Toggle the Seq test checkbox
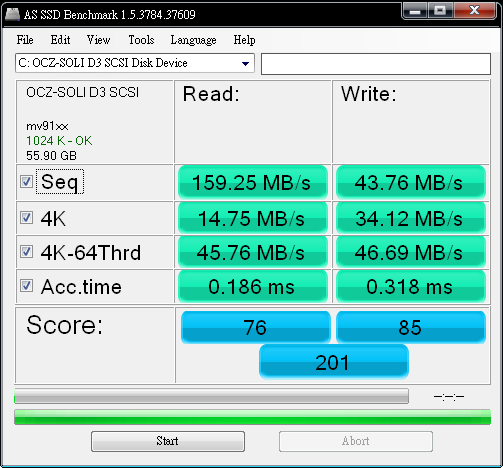Viewport: 503px width, 468px height. point(26,182)
